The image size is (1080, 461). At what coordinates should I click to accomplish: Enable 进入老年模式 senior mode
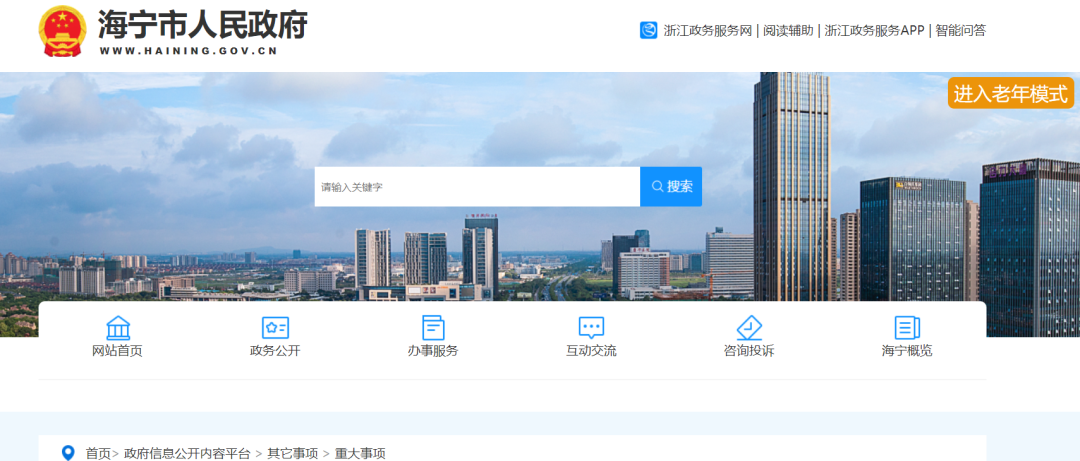(1010, 94)
